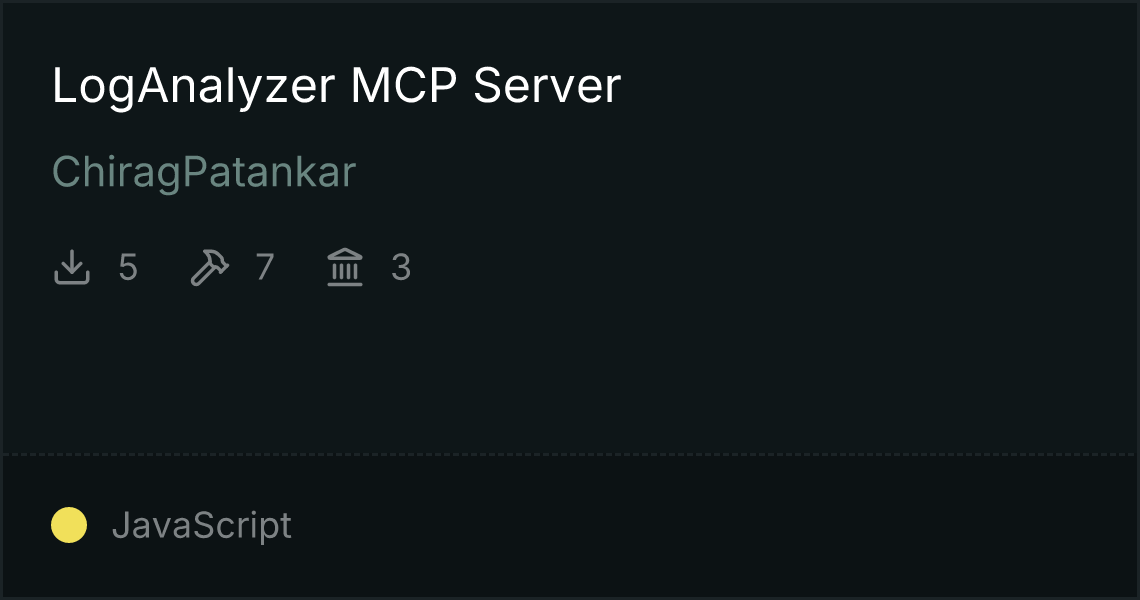Select the hammer tools icon
This screenshot has width=1140, height=600.
209,267
